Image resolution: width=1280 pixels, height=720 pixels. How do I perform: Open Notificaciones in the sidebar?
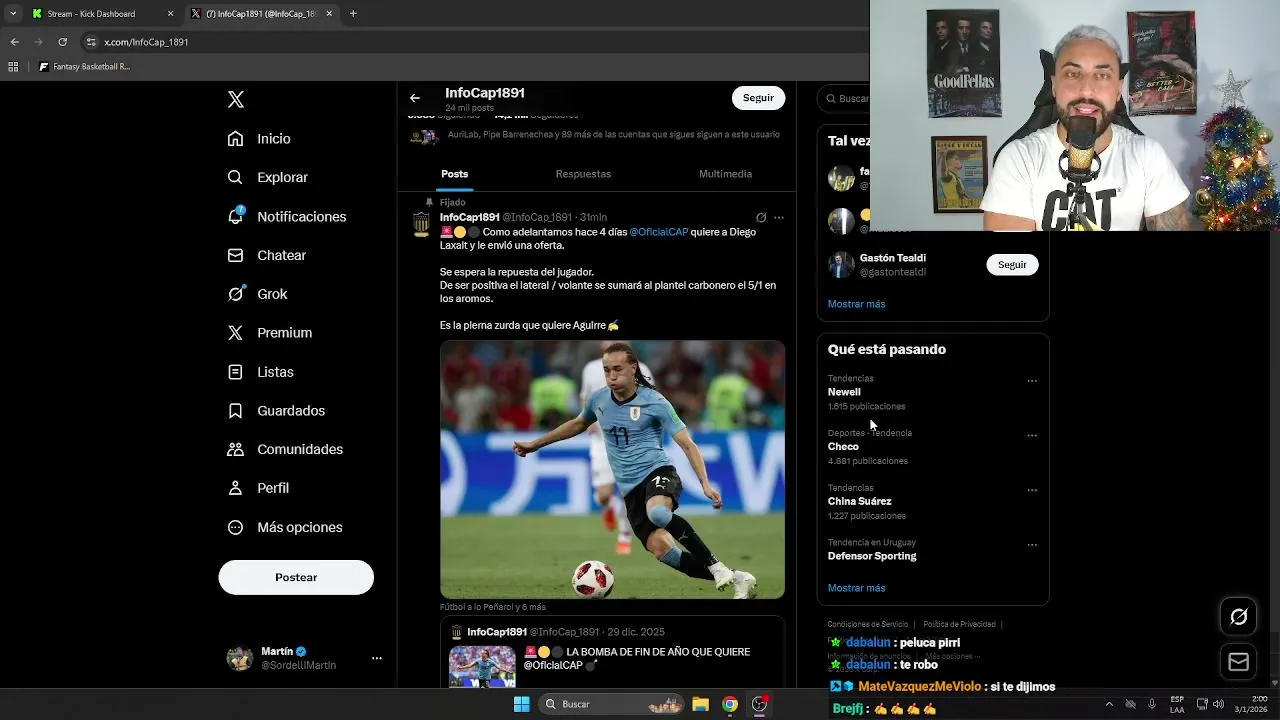286,216
